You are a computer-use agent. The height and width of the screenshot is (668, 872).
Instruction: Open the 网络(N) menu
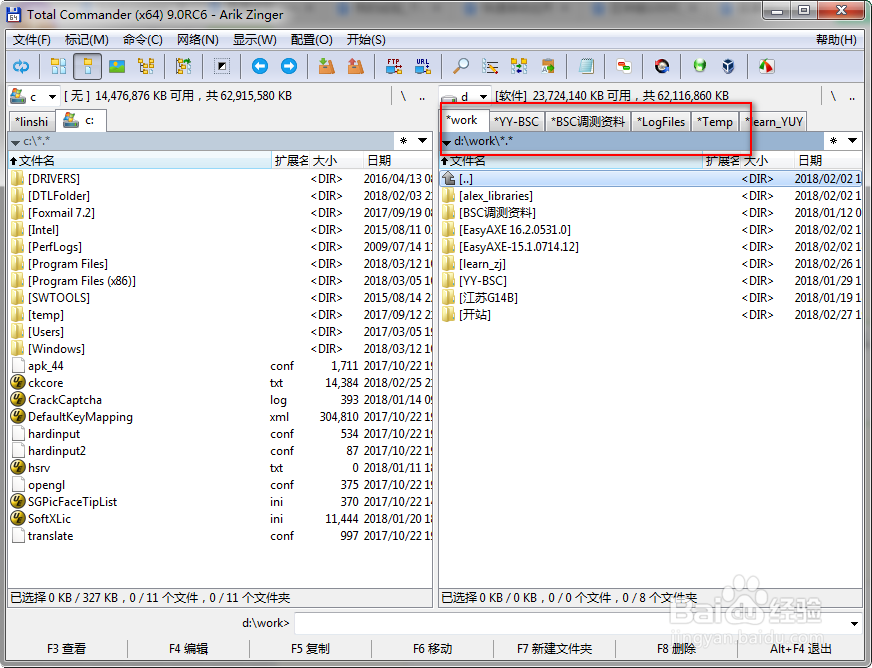197,40
